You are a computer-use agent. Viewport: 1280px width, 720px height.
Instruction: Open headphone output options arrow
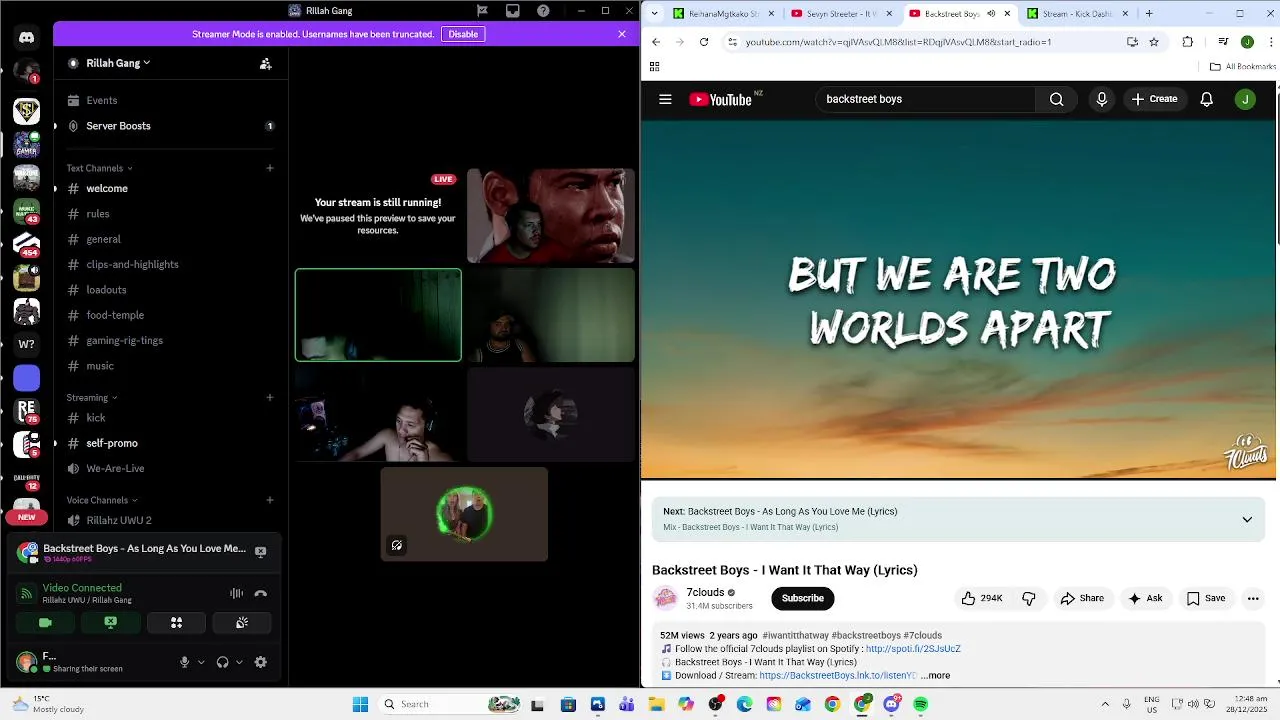pyautogui.click(x=239, y=662)
